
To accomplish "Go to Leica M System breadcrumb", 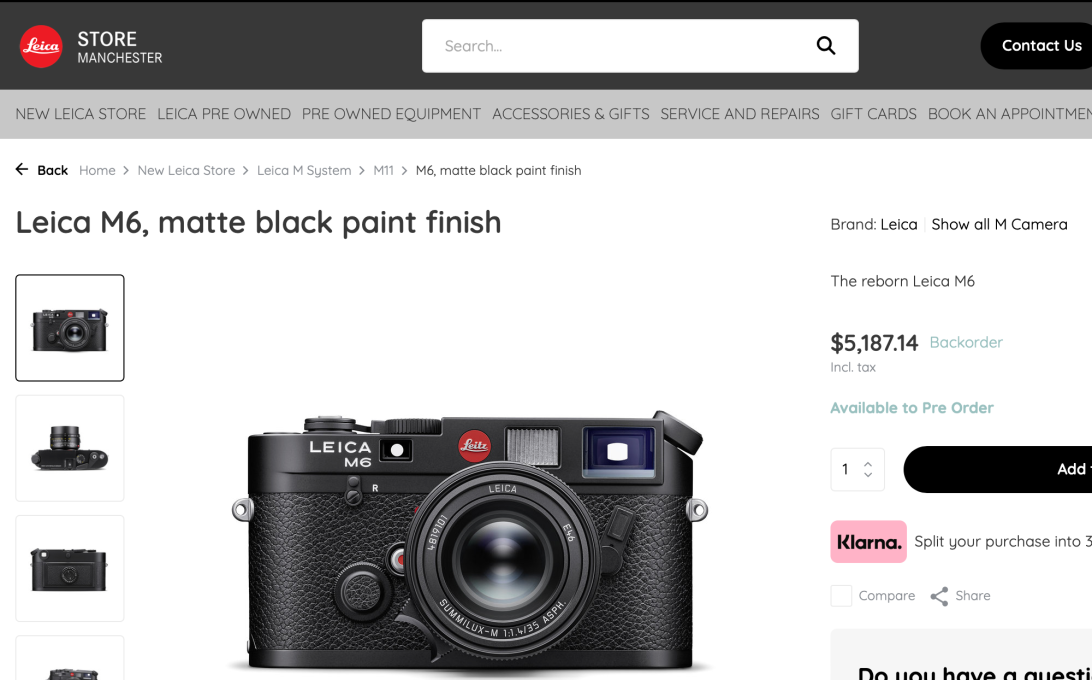I will pyautogui.click(x=304, y=170).
